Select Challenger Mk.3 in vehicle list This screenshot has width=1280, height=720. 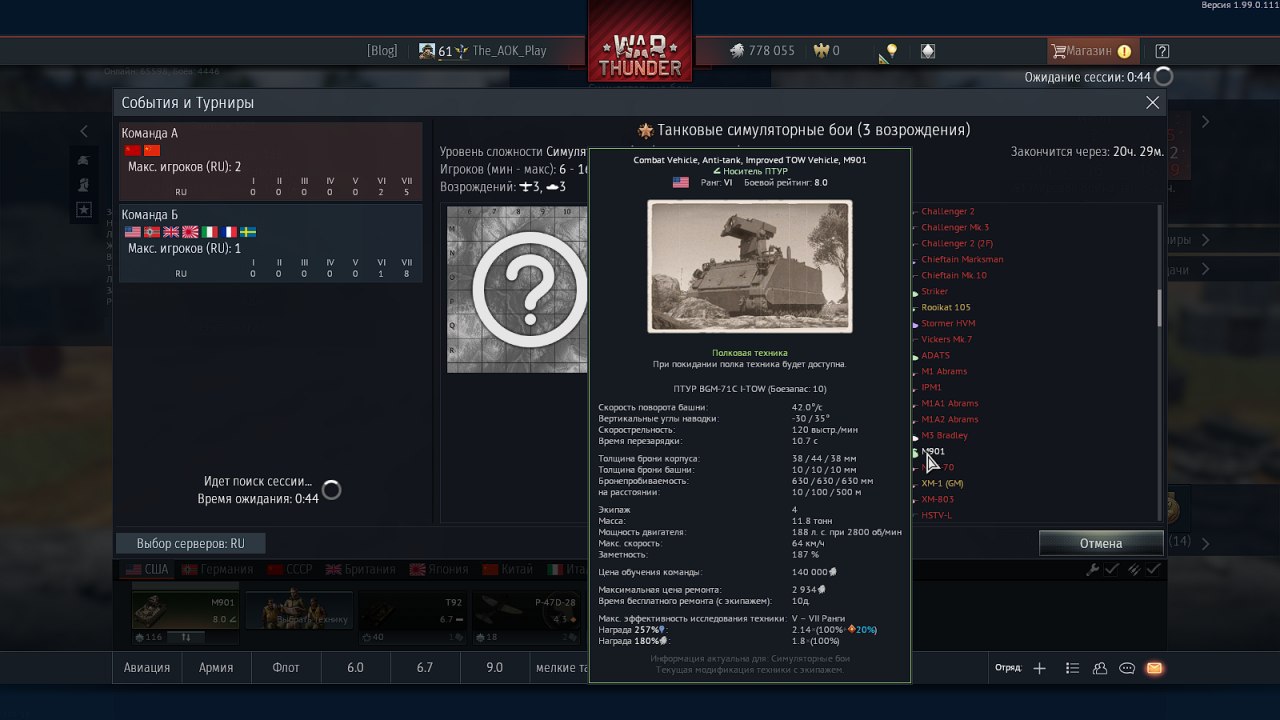954,227
